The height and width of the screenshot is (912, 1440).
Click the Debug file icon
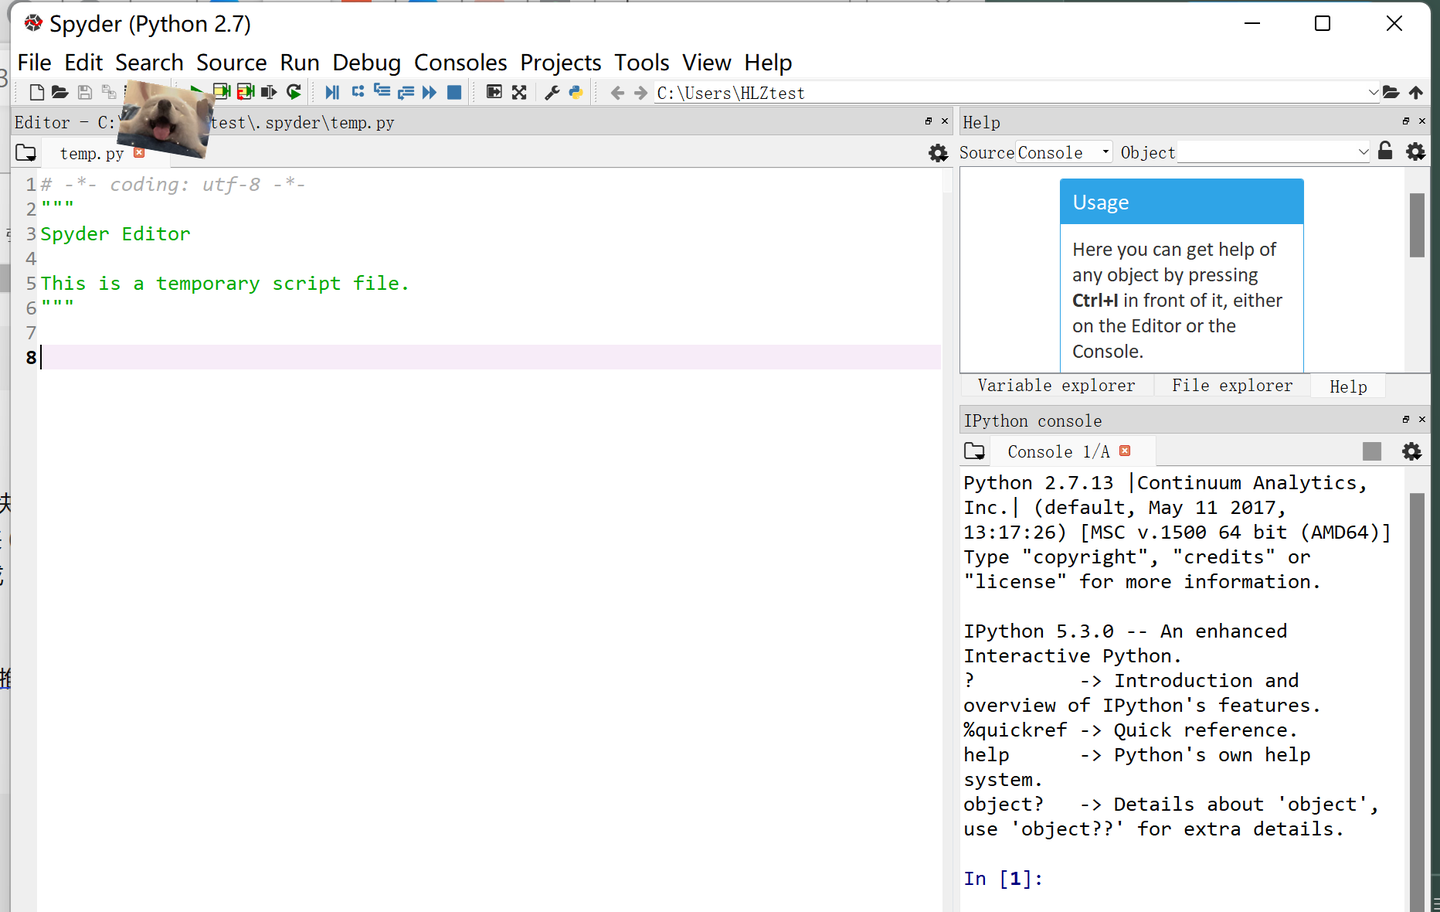332,93
